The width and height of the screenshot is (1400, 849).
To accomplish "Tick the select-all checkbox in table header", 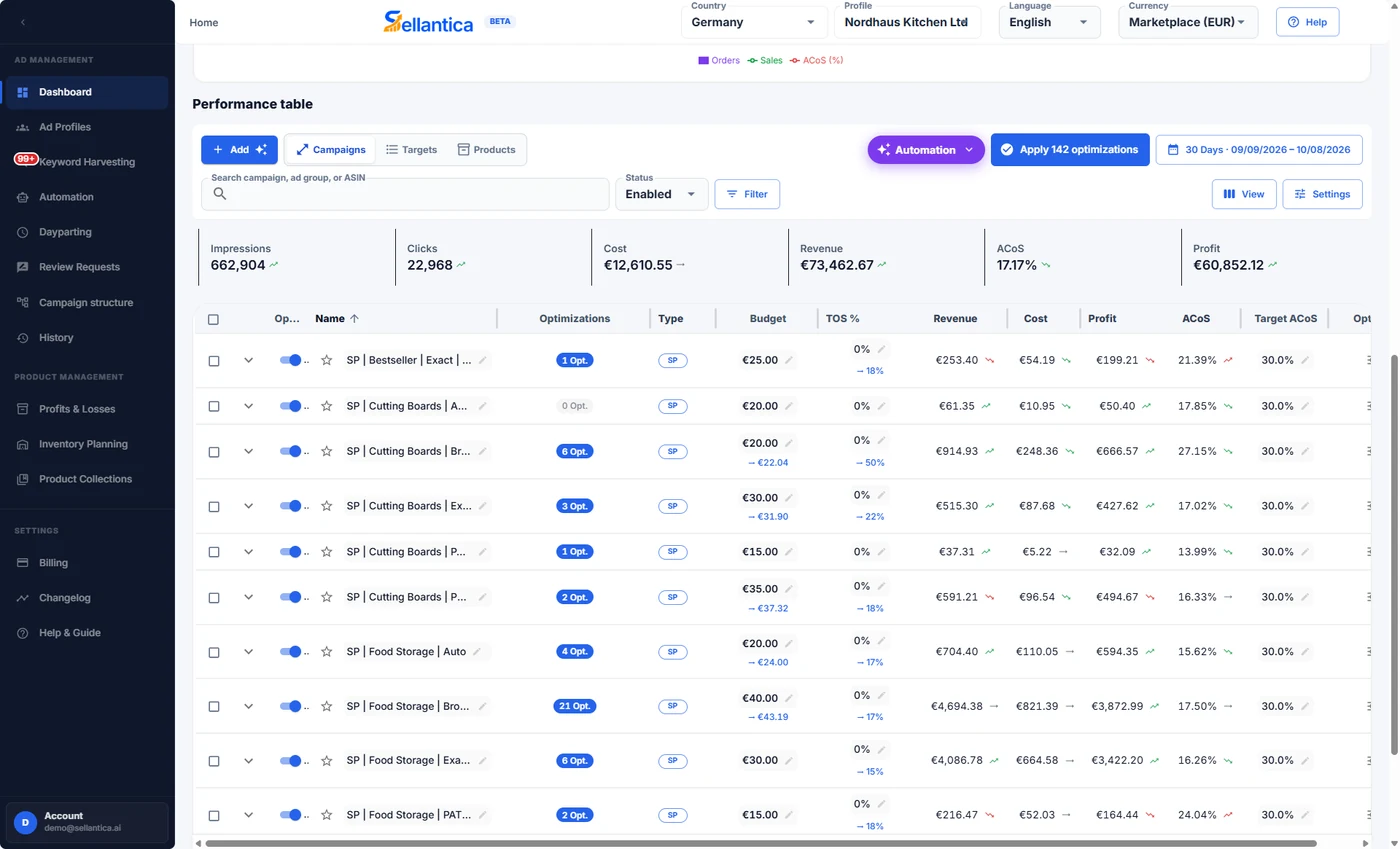I will click(213, 320).
